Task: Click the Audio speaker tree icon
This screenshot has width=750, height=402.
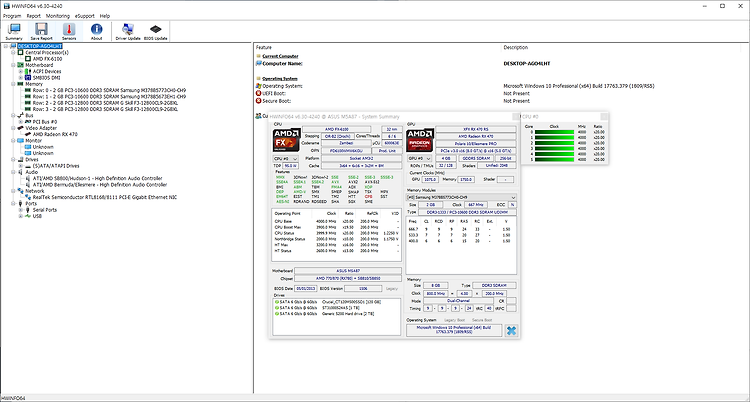Action: coord(21,172)
